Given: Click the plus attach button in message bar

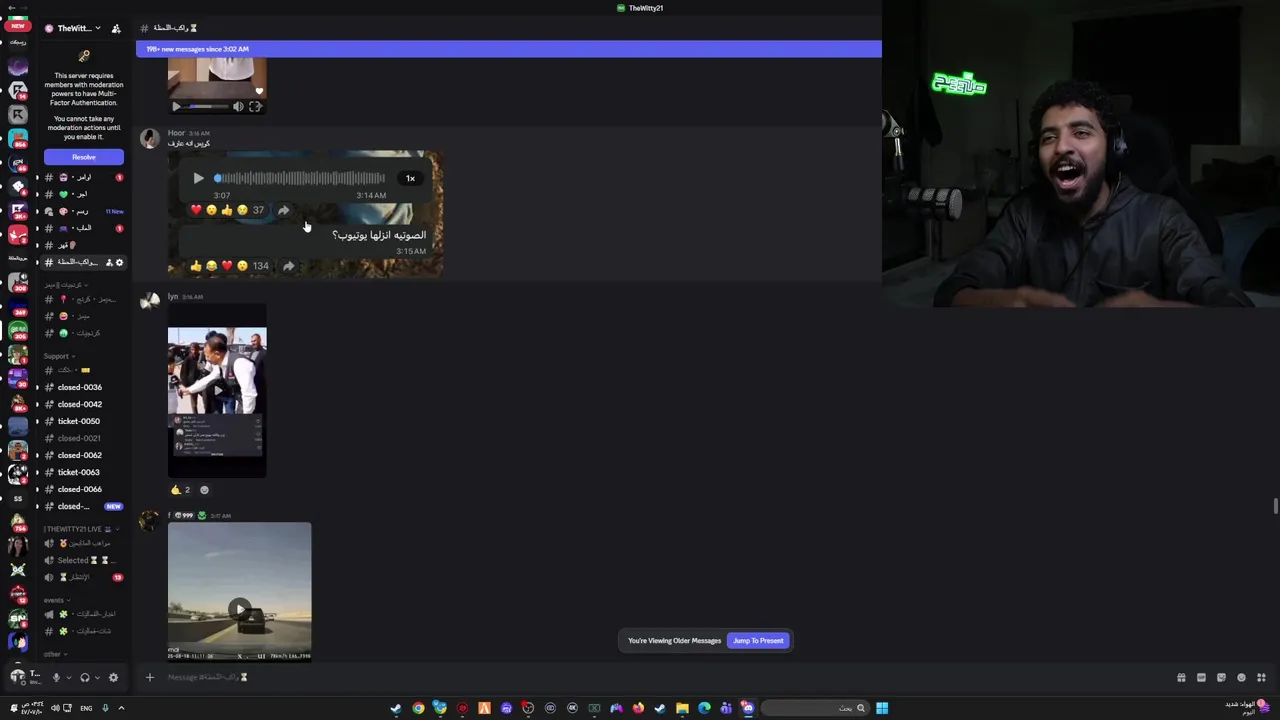Looking at the screenshot, I should (x=150, y=677).
